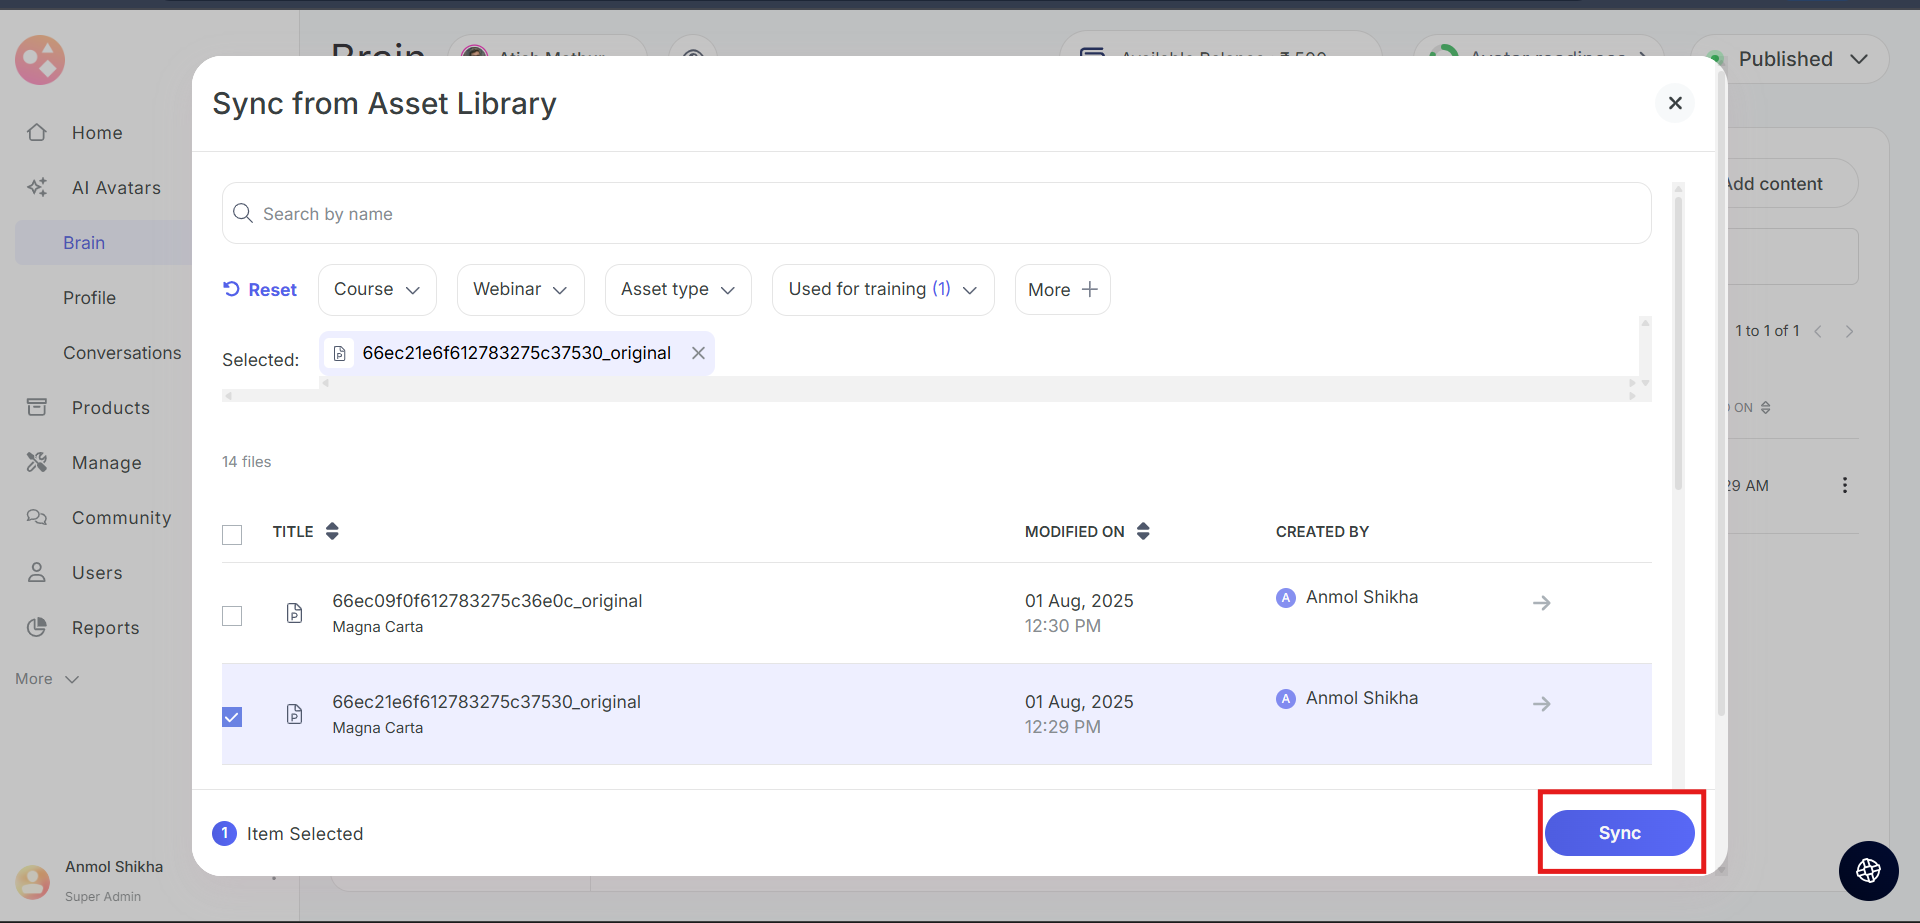Sort by Title column arrows
This screenshot has width=1920, height=923.
(x=332, y=532)
